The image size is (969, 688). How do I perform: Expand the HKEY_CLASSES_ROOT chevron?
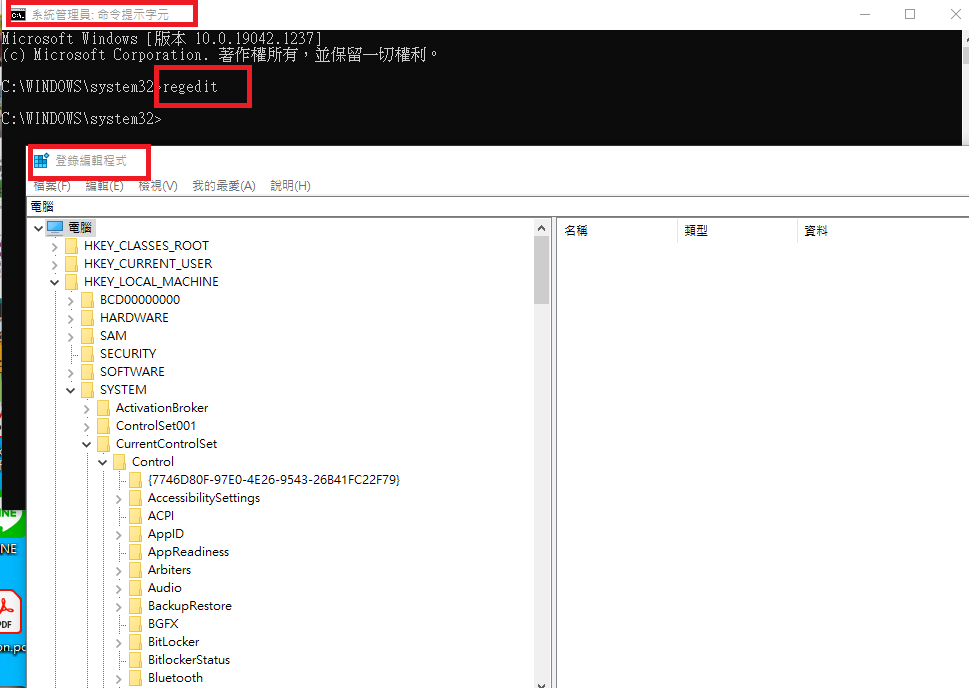click(54, 247)
